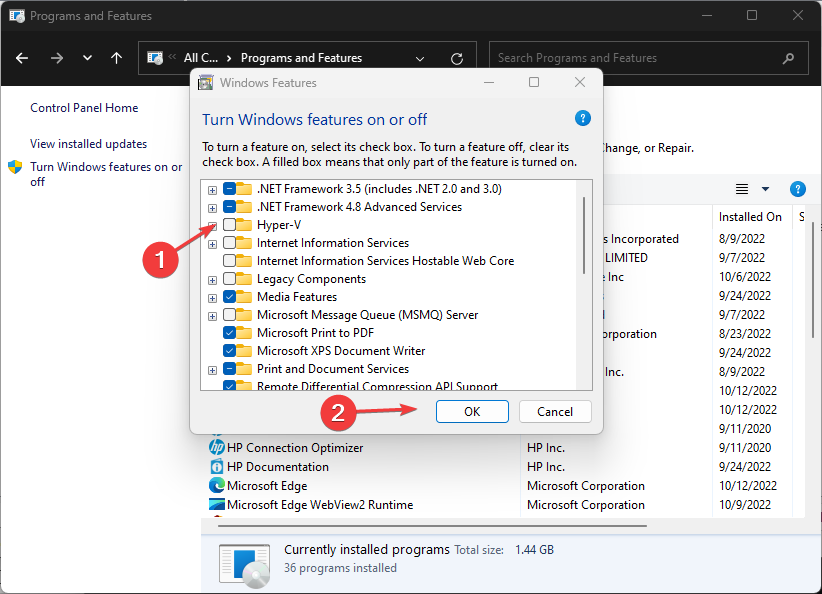Click Programs and Features breadcrumb

(301, 58)
